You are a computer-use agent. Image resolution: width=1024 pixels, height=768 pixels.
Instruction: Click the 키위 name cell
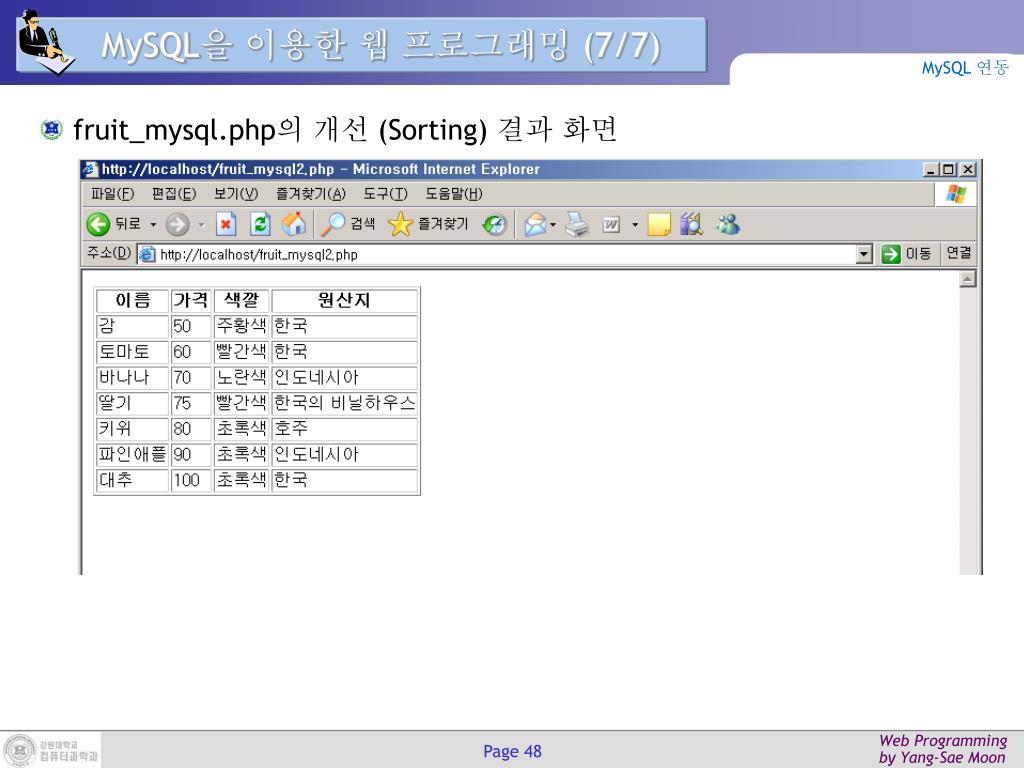[133, 428]
